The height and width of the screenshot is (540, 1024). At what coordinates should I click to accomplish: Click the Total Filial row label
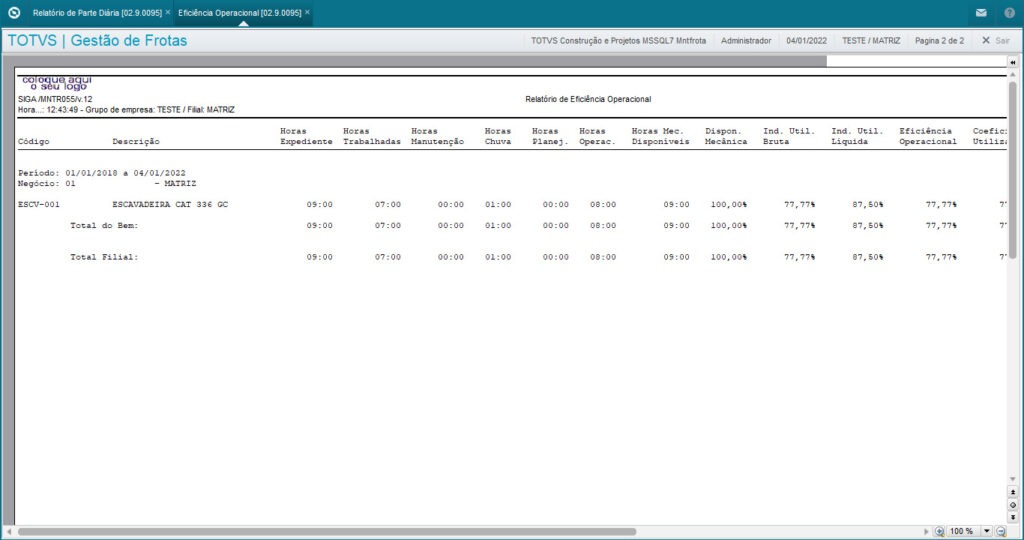104,257
